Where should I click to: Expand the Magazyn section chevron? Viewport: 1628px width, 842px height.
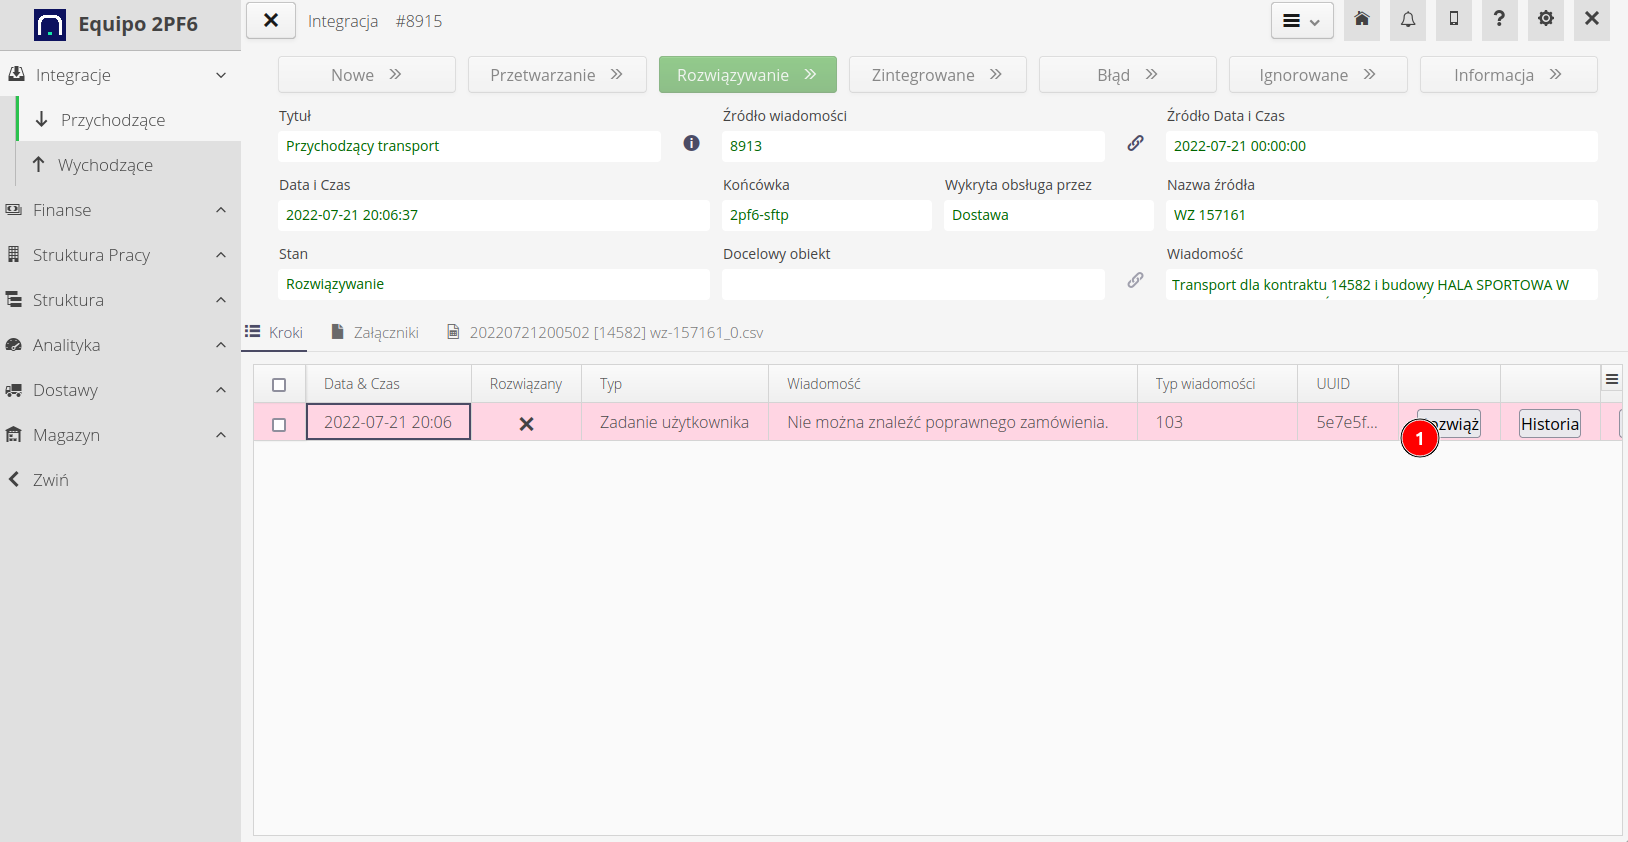221,435
